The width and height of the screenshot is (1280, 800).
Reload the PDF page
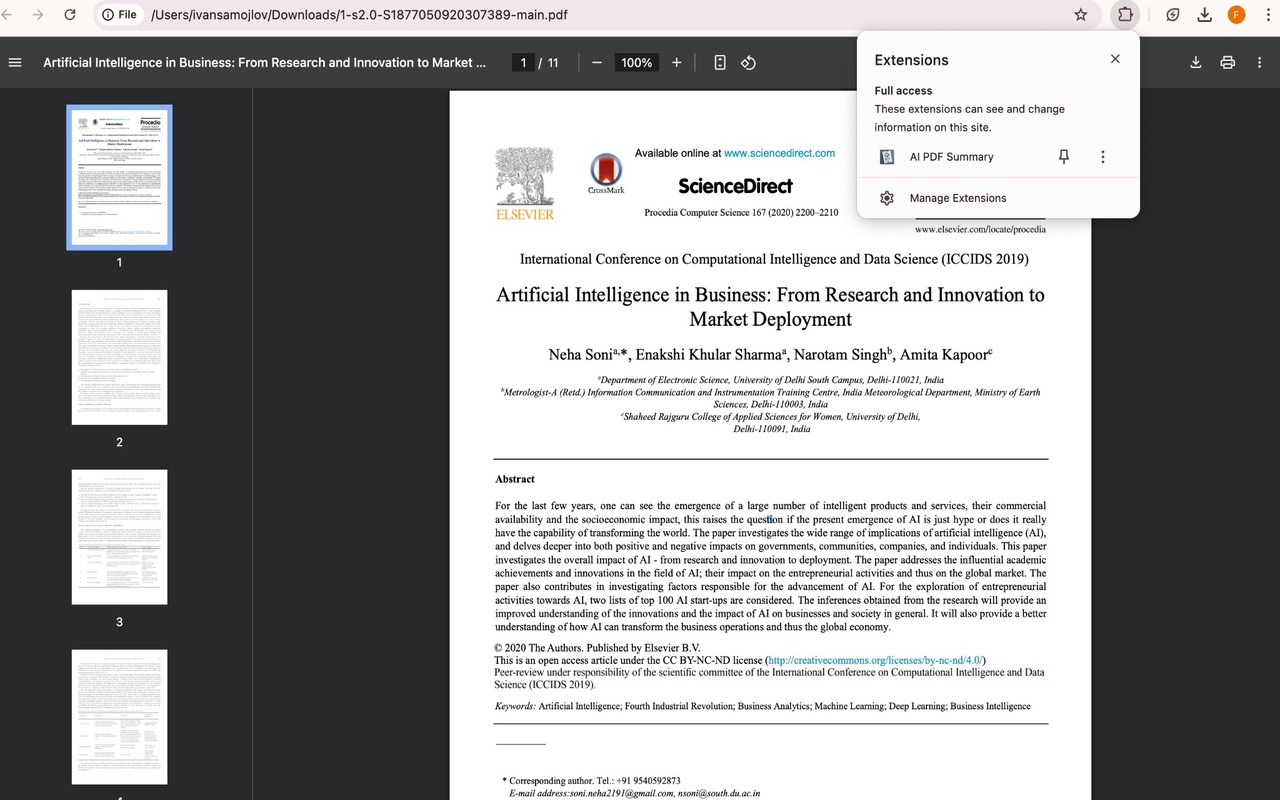pyautogui.click(x=70, y=15)
